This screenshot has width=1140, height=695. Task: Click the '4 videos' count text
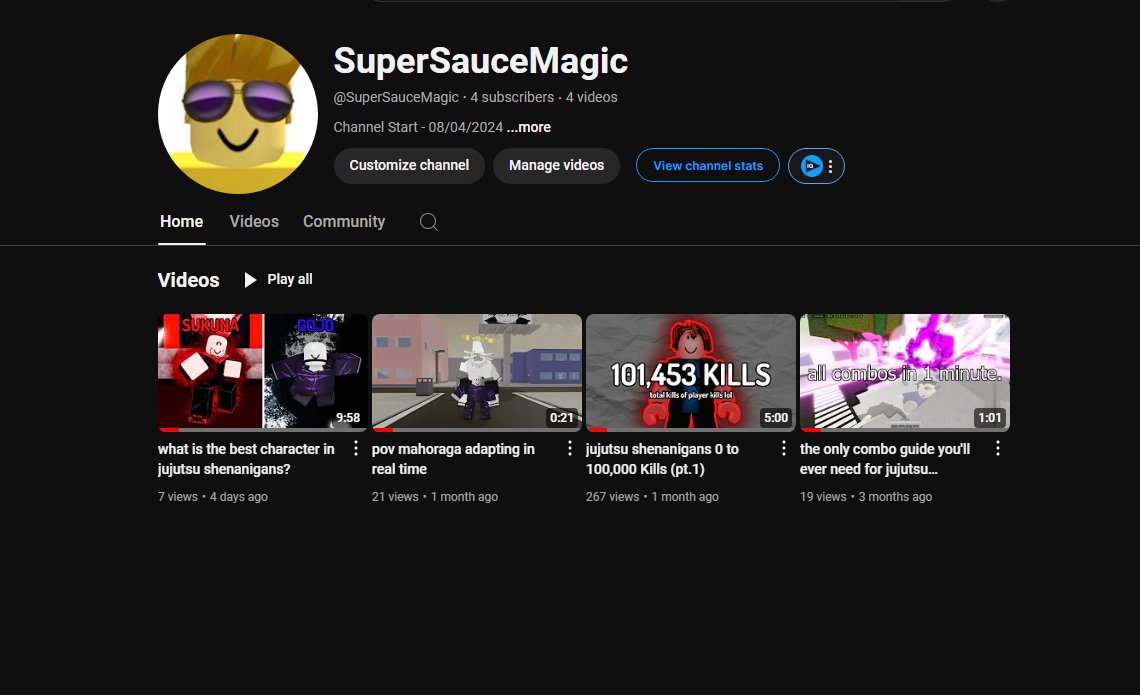click(592, 97)
